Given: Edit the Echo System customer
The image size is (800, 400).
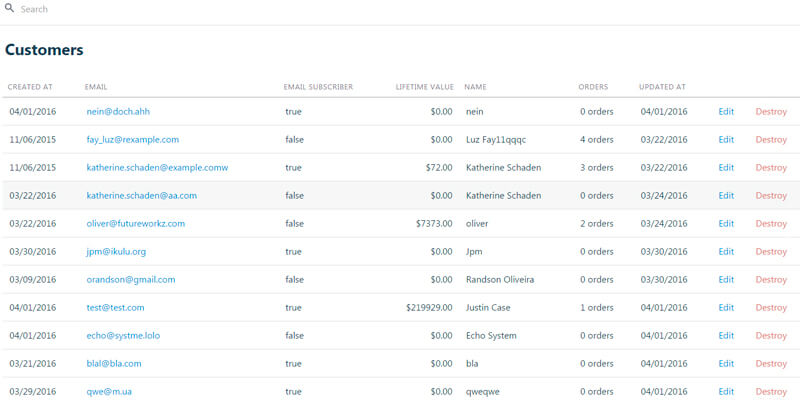Looking at the screenshot, I should point(726,336).
